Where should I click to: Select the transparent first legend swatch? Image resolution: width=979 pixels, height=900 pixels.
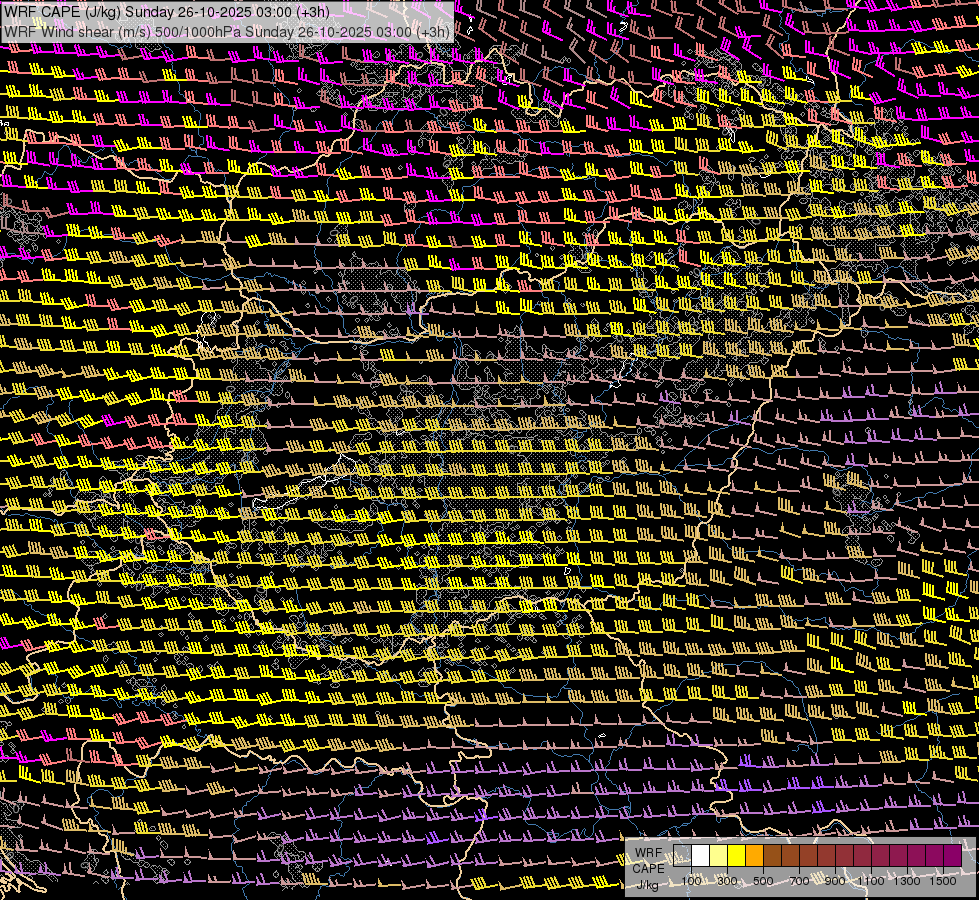pyautogui.click(x=682, y=856)
